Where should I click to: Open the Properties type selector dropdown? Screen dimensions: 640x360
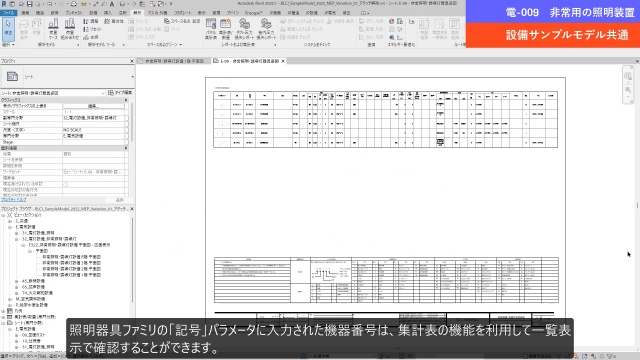(132, 77)
